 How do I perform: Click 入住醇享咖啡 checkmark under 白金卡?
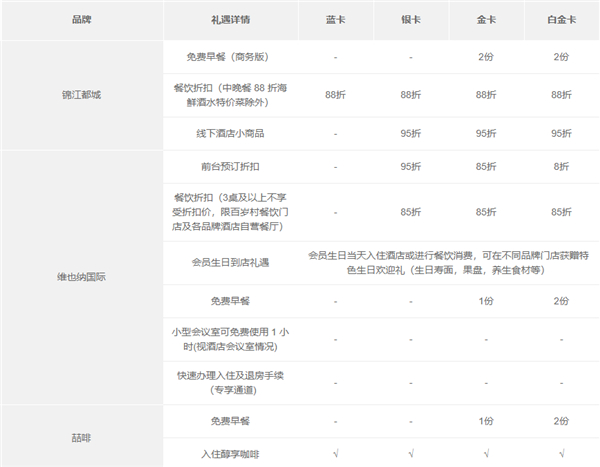pos(561,454)
